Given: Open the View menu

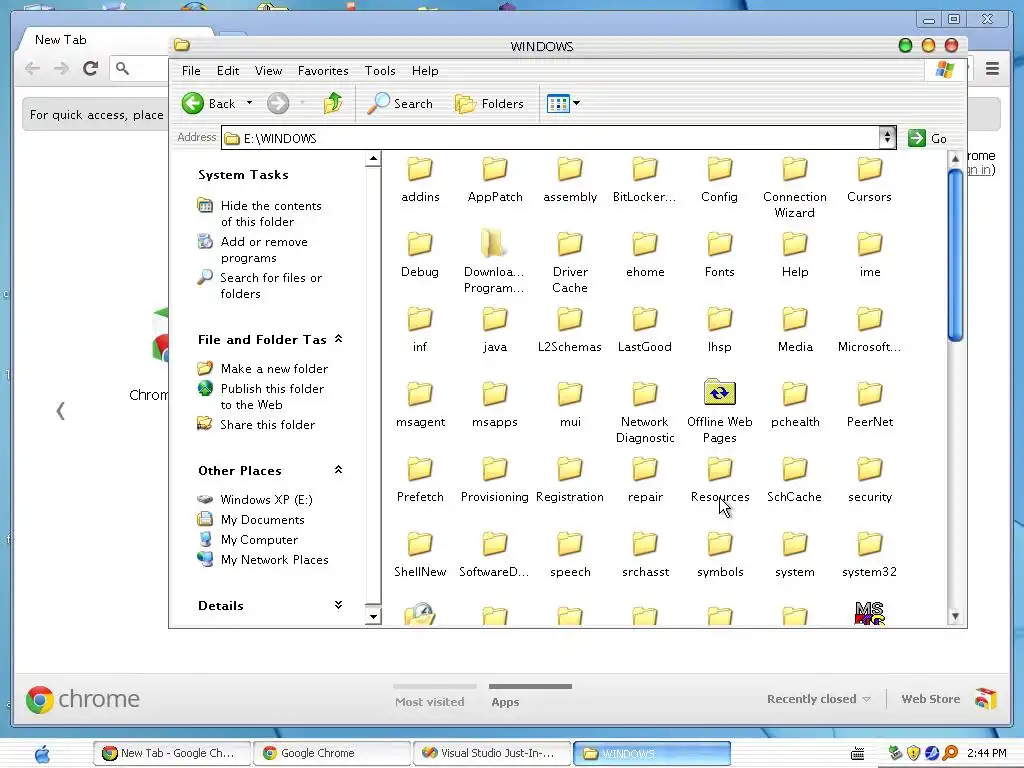Looking at the screenshot, I should coord(268,71).
